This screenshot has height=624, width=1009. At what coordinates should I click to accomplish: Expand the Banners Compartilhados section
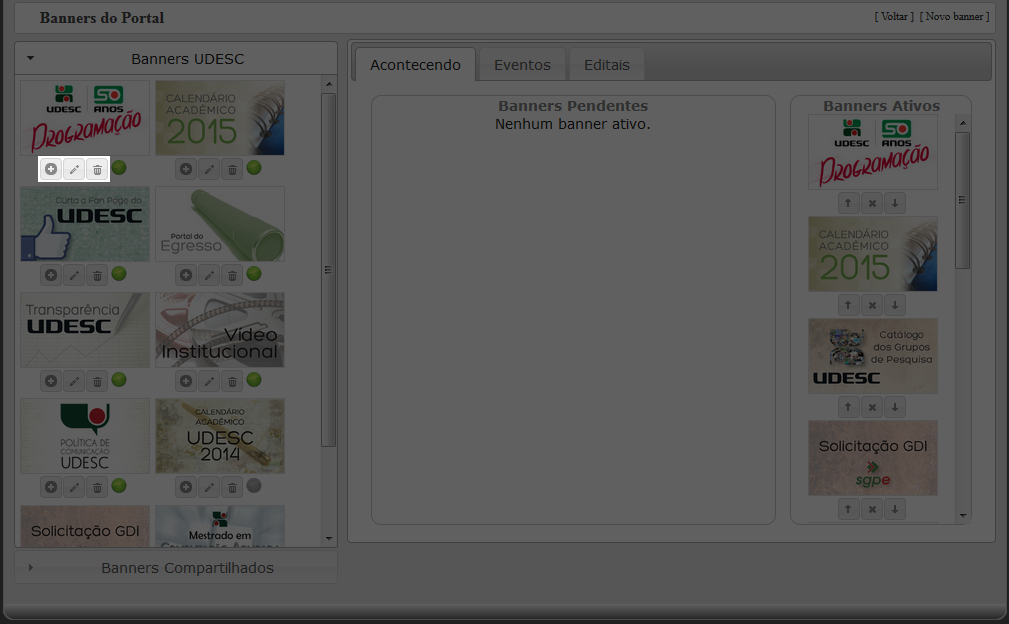click(x=176, y=568)
